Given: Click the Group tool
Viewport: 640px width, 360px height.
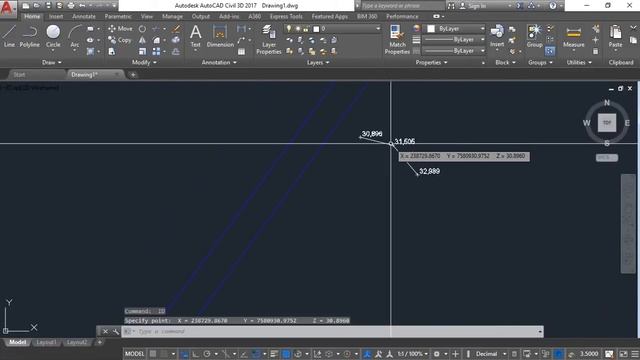Looking at the screenshot, I should (534, 36).
